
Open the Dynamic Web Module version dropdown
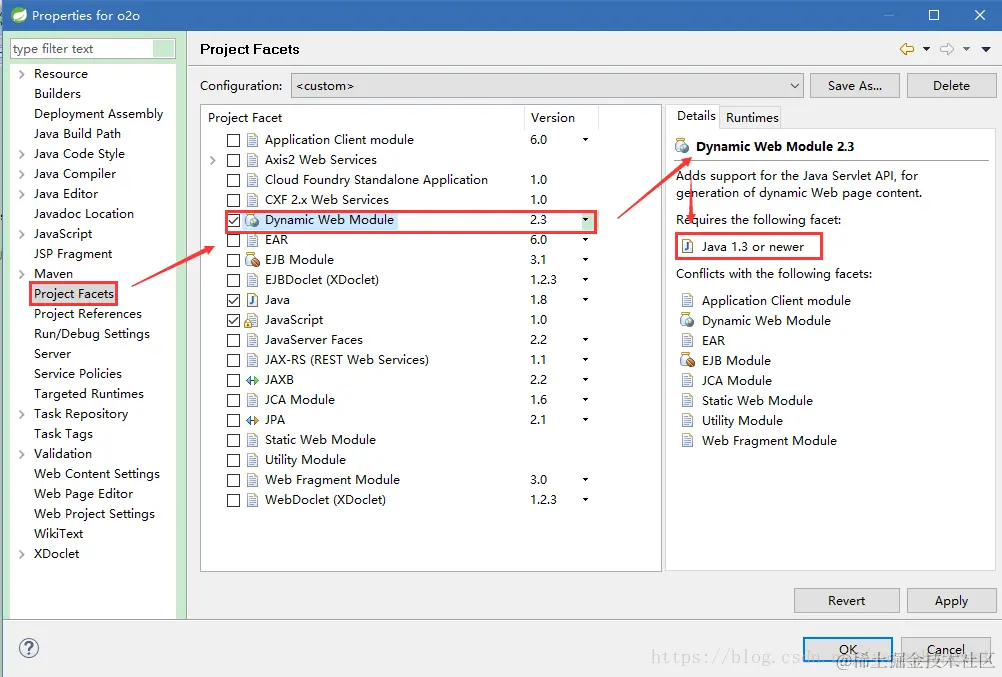pos(585,220)
